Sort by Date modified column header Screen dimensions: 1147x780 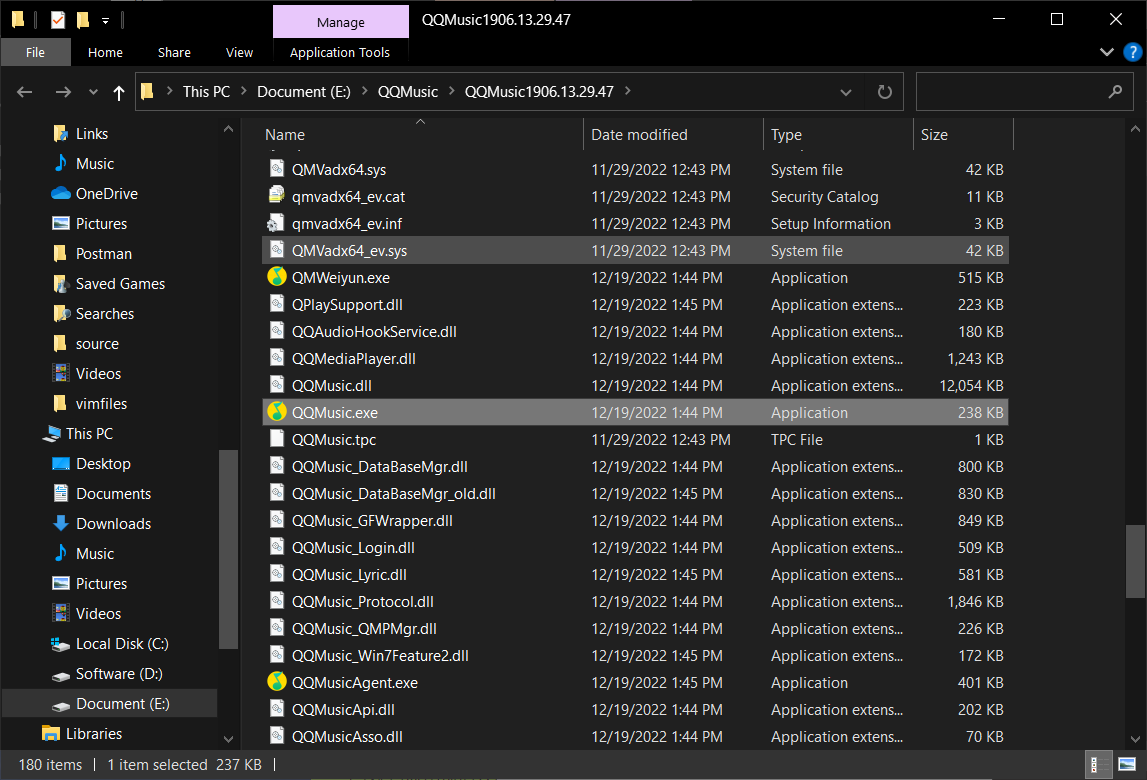[674, 135]
